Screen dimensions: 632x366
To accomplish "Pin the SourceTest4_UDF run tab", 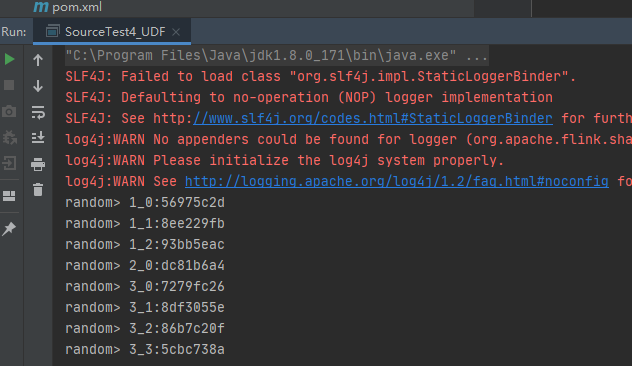I will tap(9, 229).
